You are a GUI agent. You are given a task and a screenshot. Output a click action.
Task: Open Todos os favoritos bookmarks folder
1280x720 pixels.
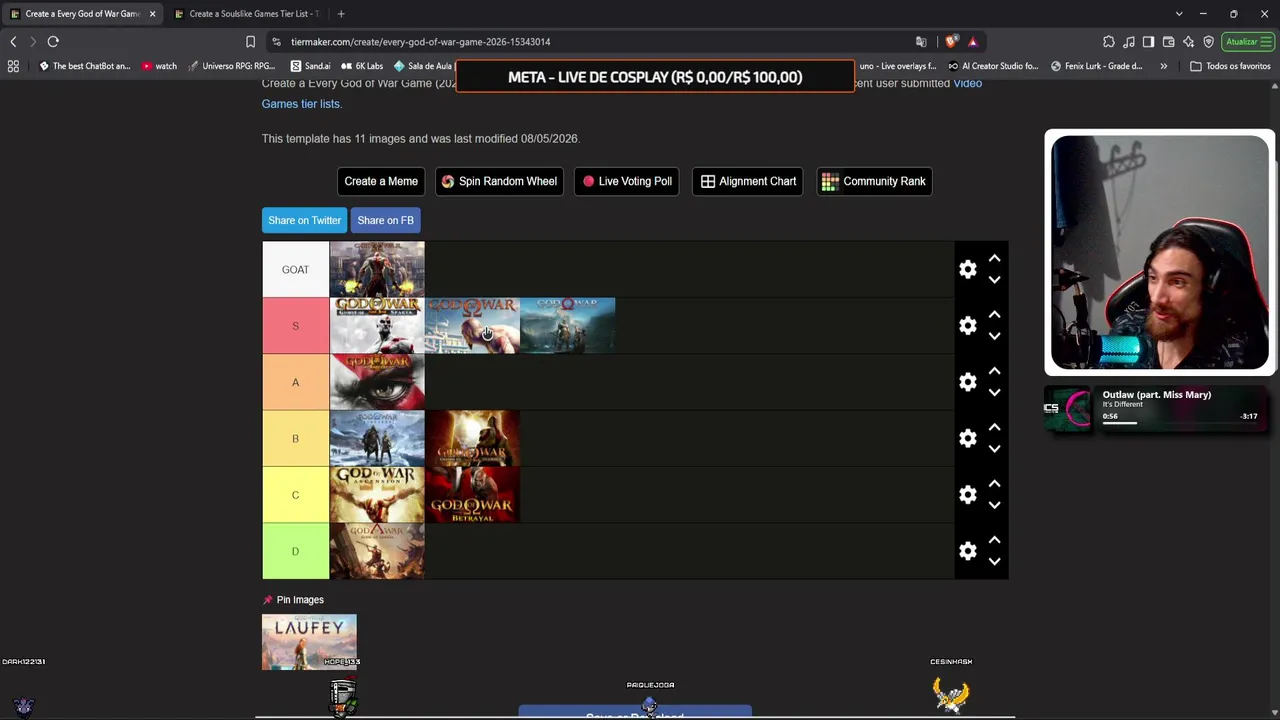click(x=1230, y=66)
